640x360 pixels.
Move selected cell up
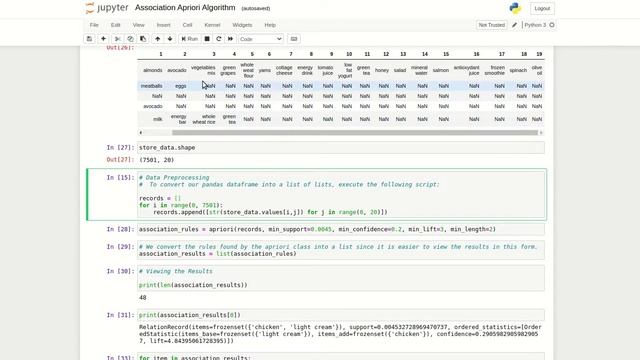pos(158,39)
